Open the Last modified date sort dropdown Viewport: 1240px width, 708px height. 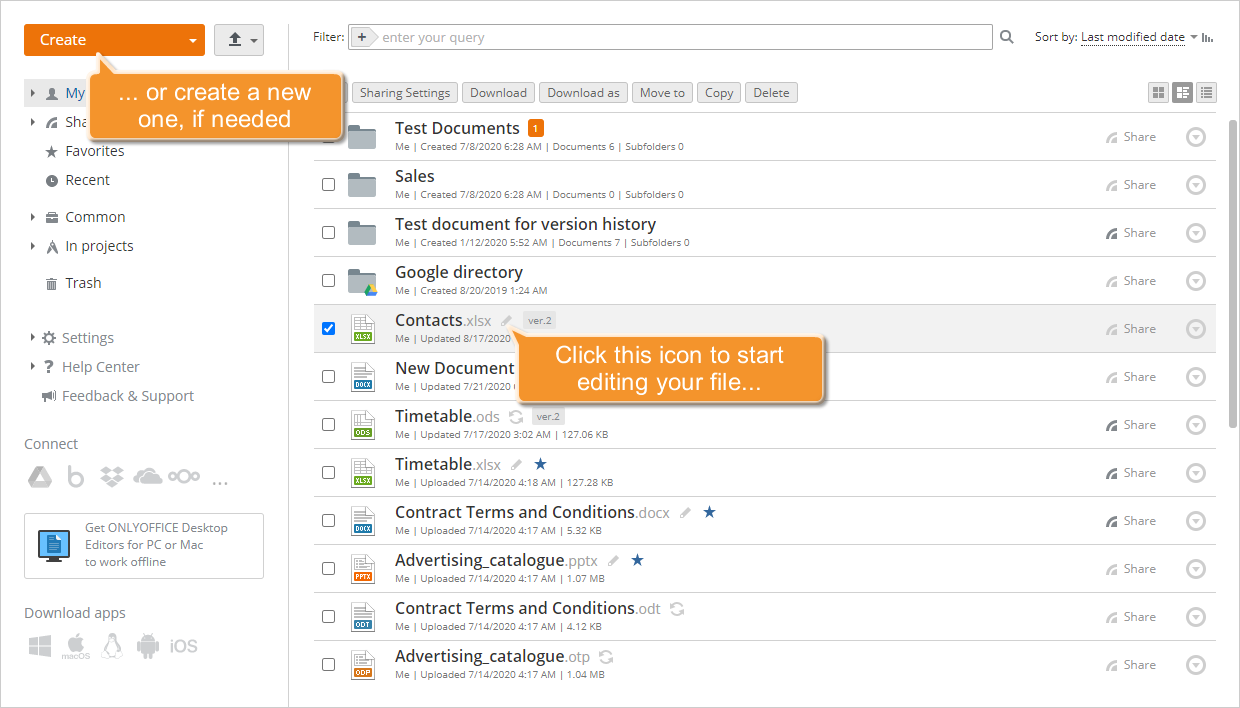1133,36
